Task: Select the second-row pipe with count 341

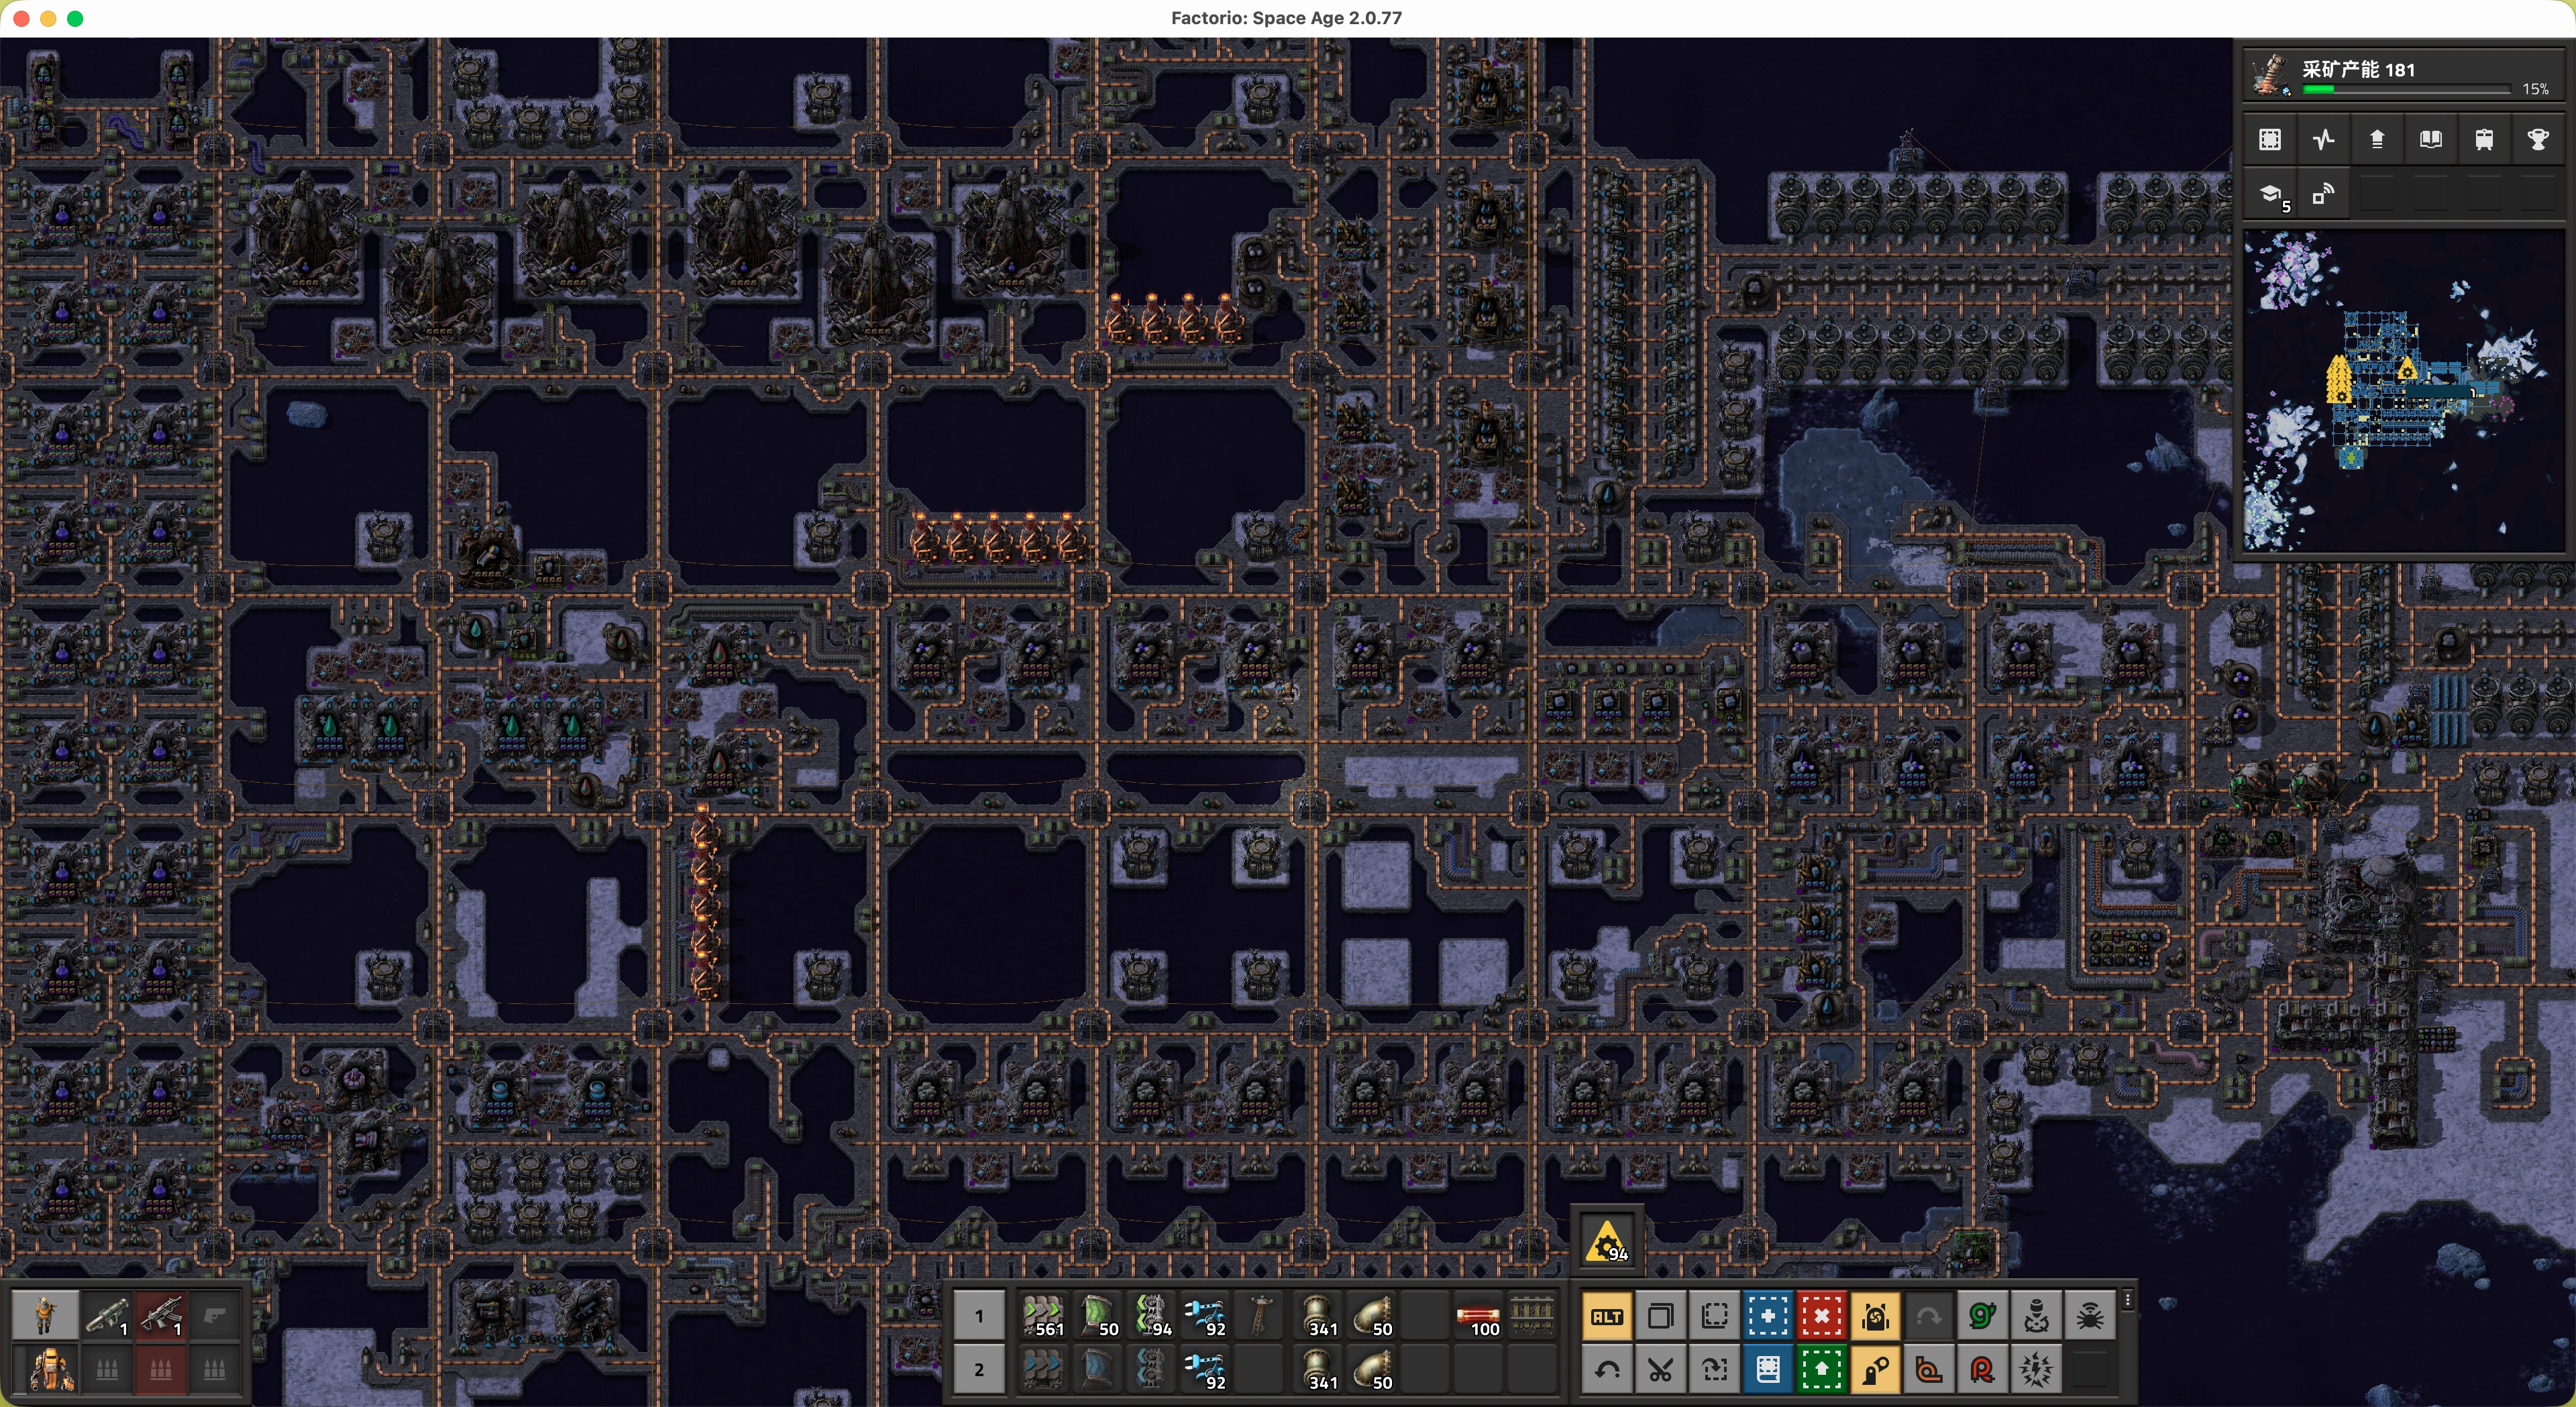Action: [x=1318, y=1370]
